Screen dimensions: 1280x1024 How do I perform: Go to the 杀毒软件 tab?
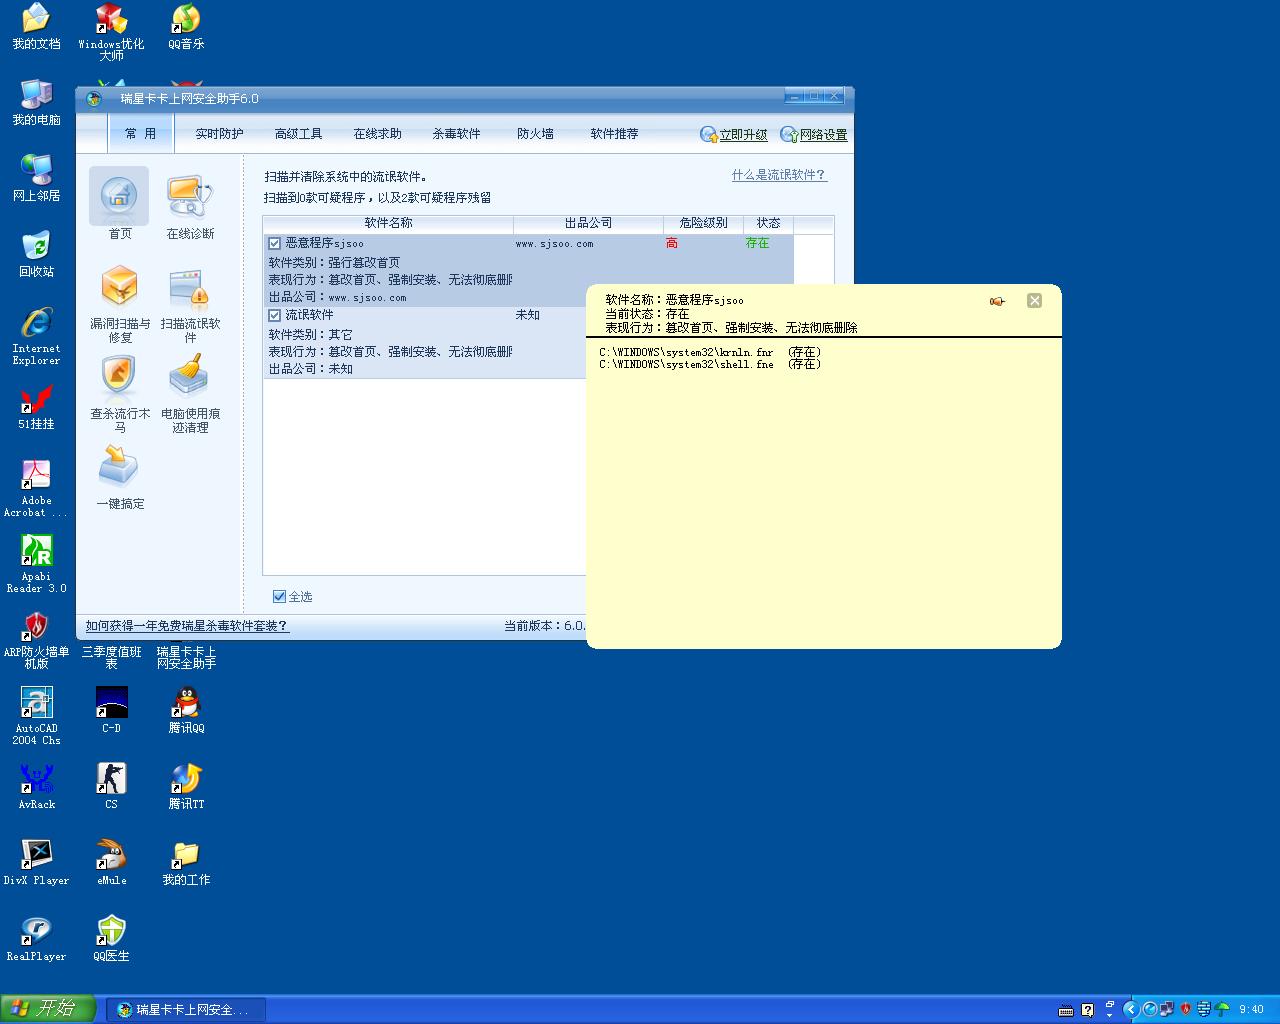point(456,134)
